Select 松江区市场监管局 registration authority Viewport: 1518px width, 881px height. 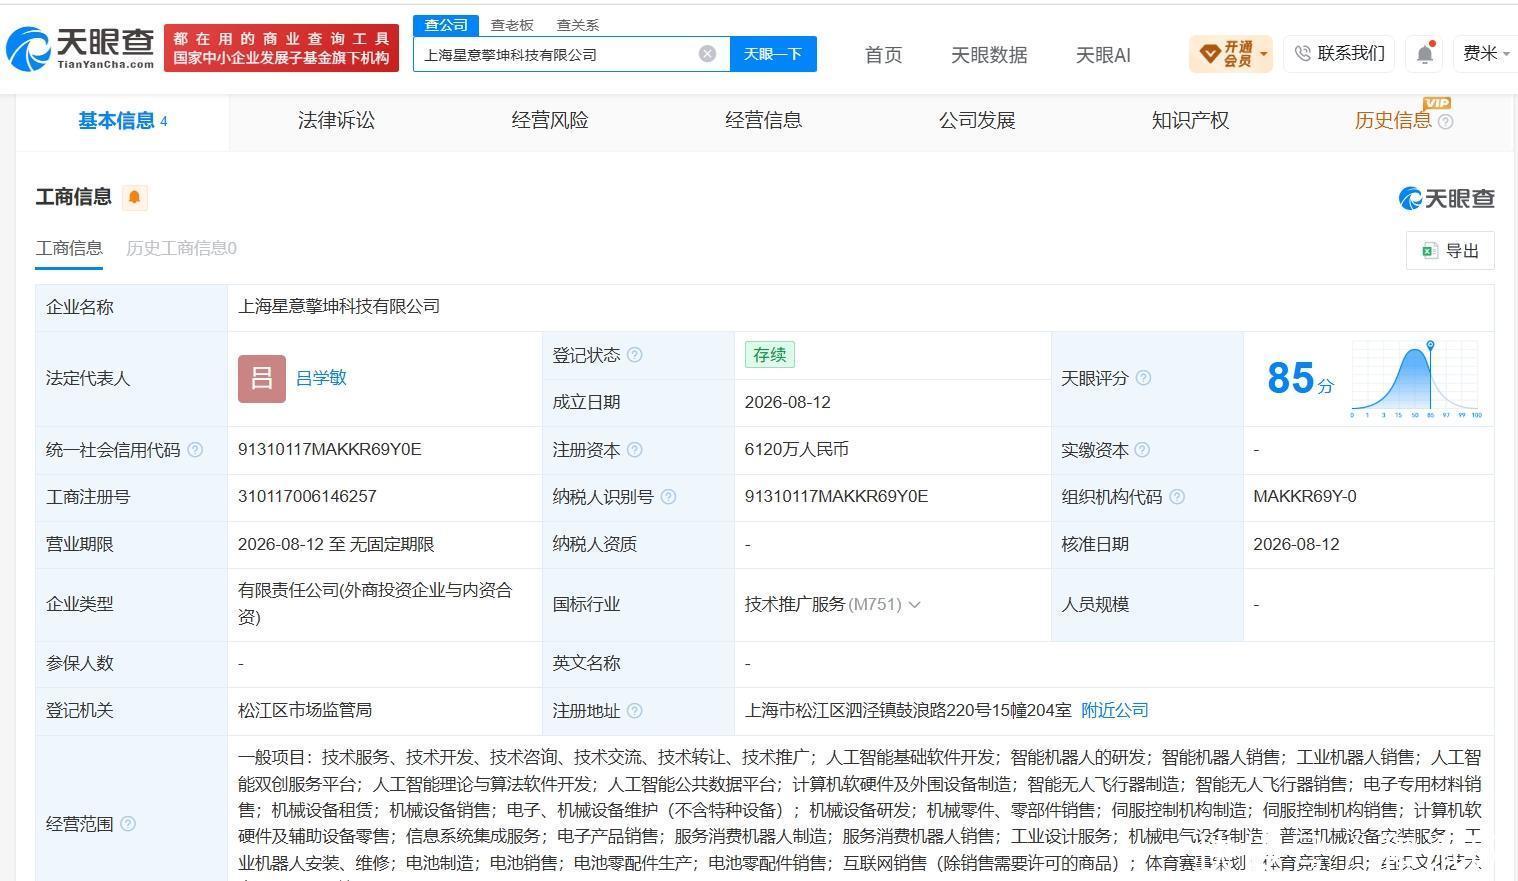[305, 711]
